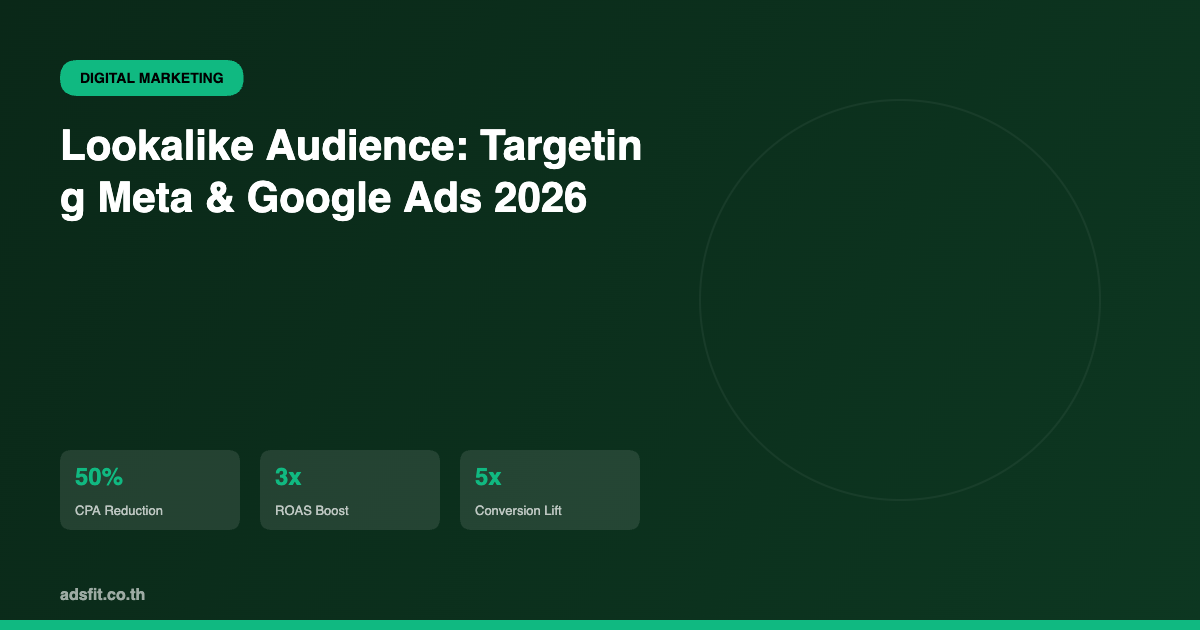Click the green bar along the bottom edge
This screenshot has width=1200, height=630.
tap(600, 625)
